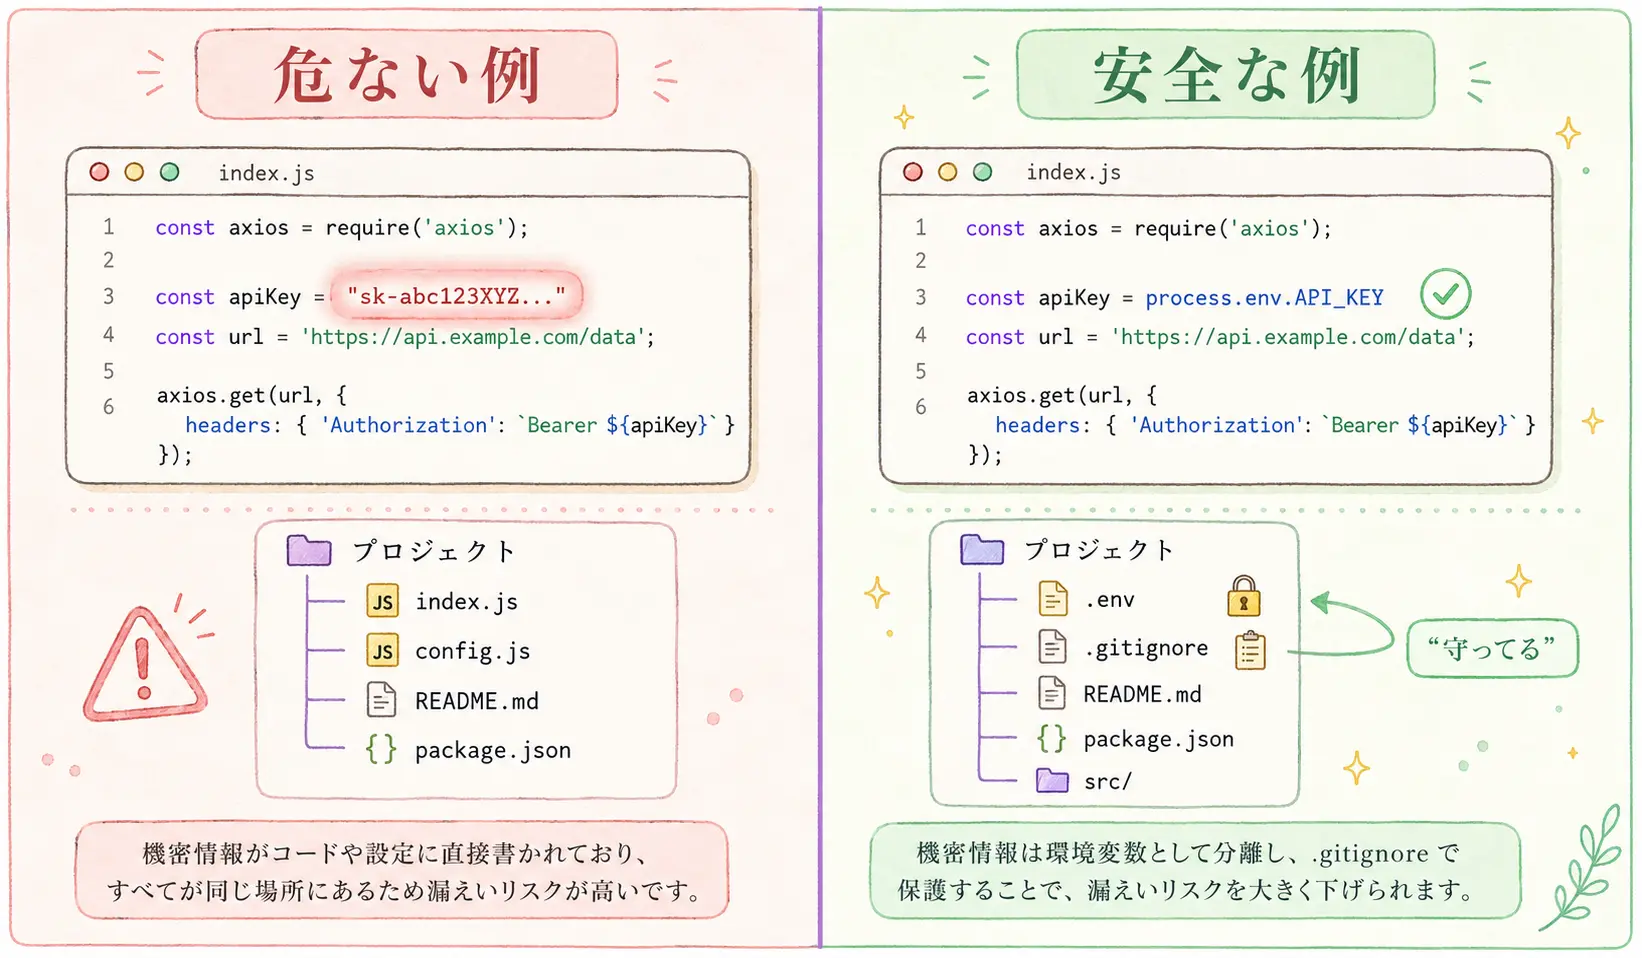Select .env in the right project tree
Screen dimensions: 1642x958
coord(1109,600)
